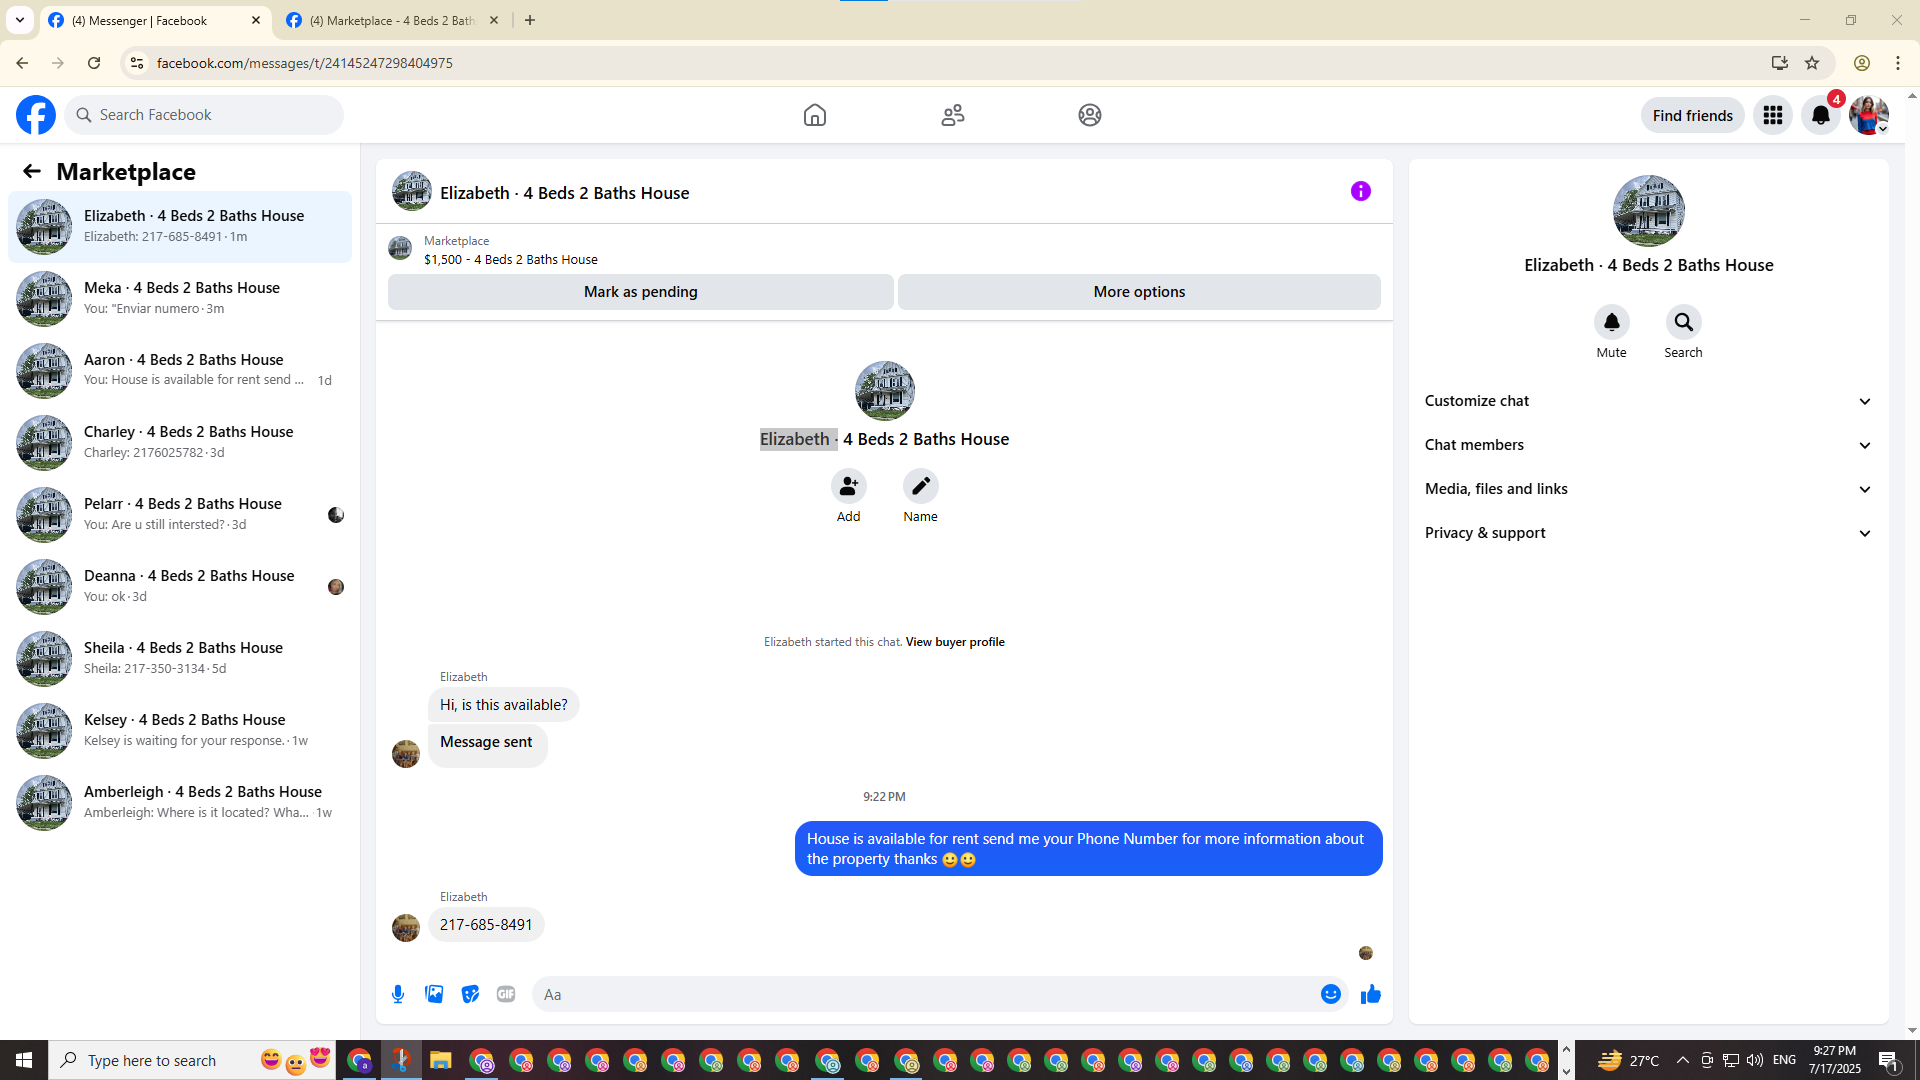The width and height of the screenshot is (1920, 1080).
Task: Show hidden system tray icons chevron
Action: [1683, 1060]
